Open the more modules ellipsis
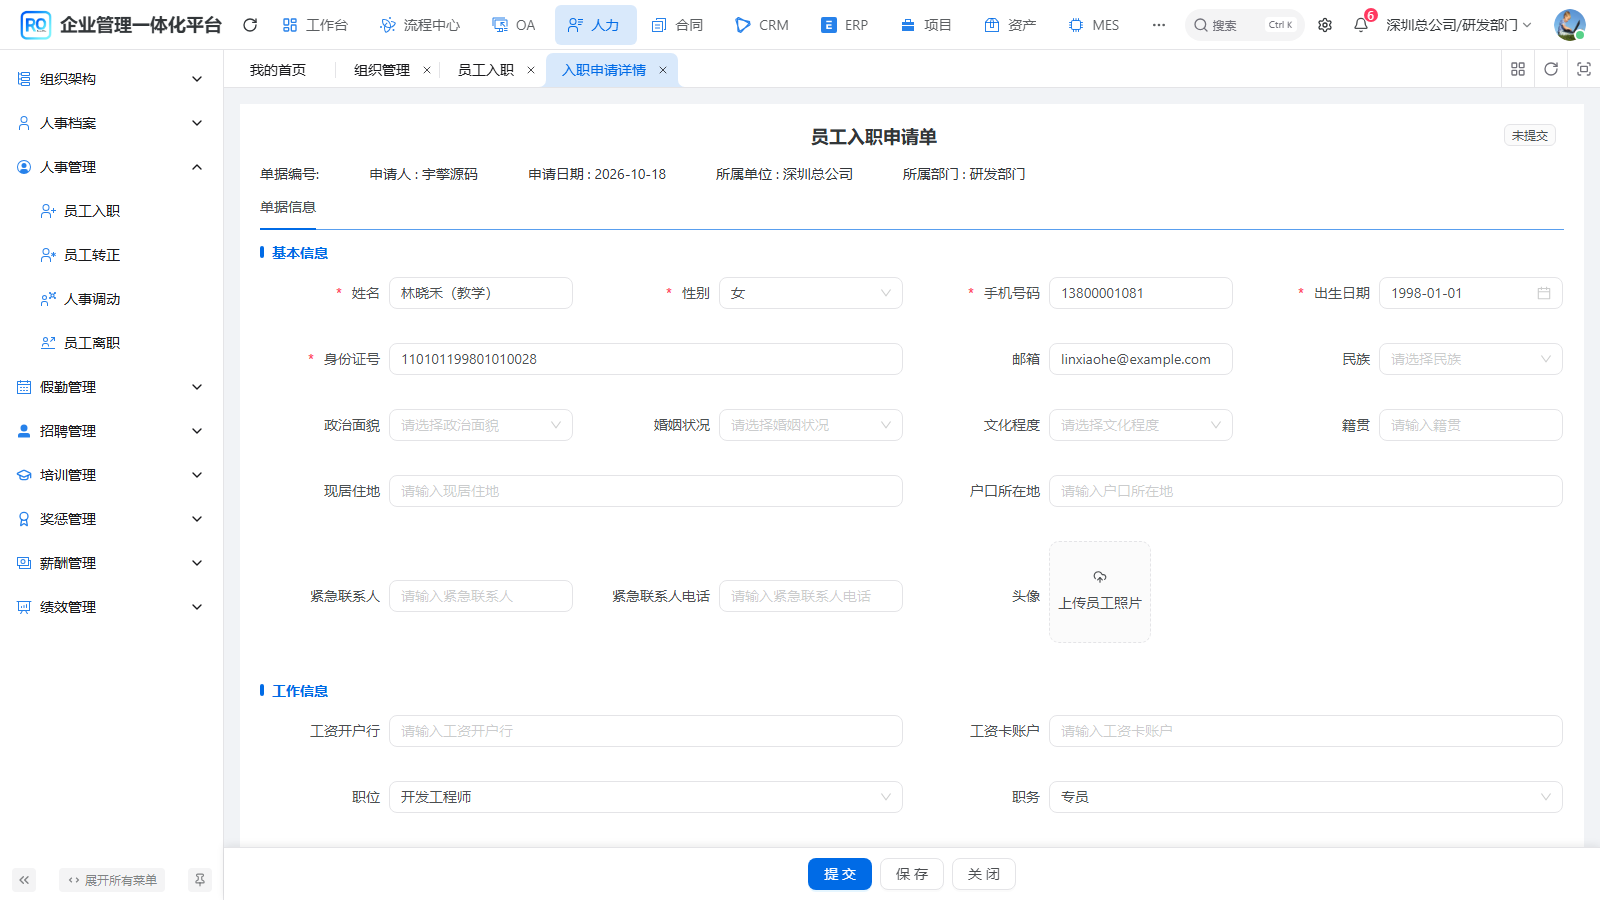 pyautogui.click(x=1158, y=25)
